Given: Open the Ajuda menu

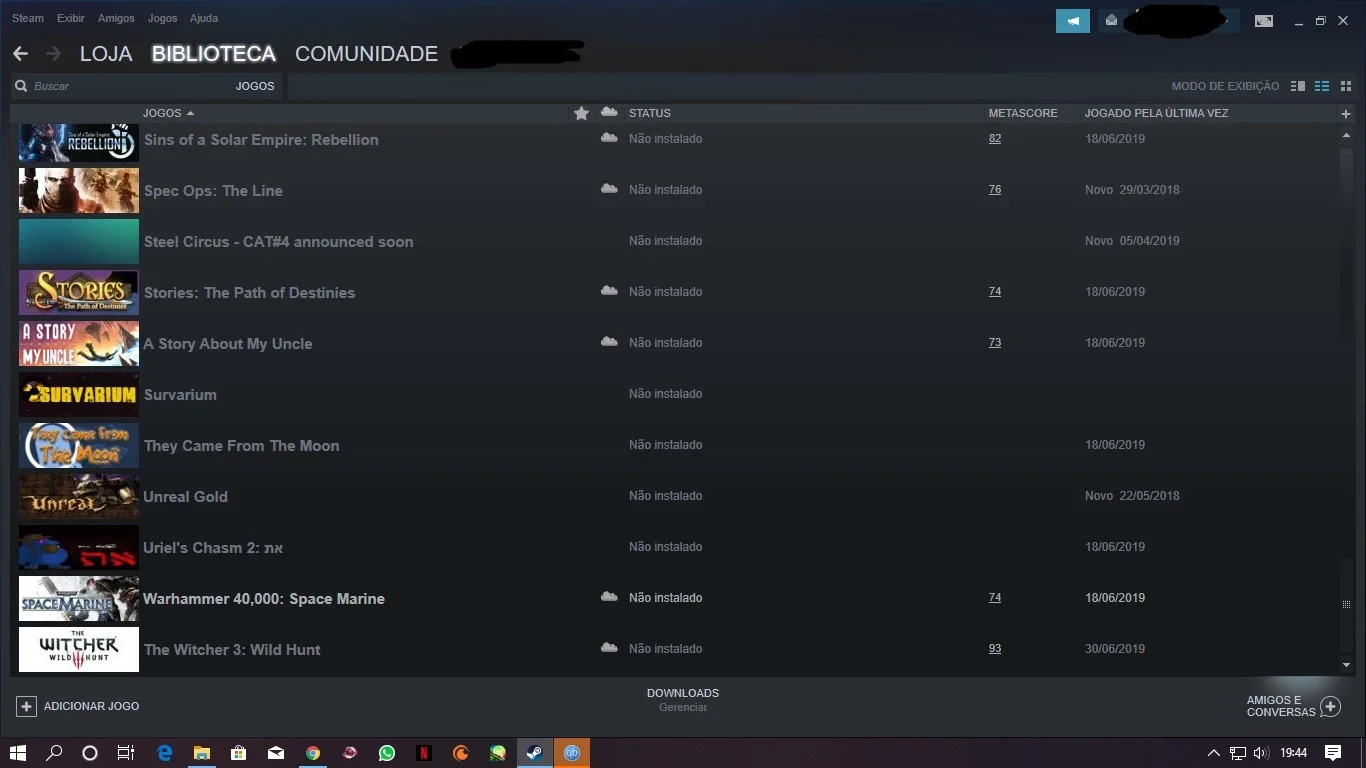Looking at the screenshot, I should click(203, 18).
